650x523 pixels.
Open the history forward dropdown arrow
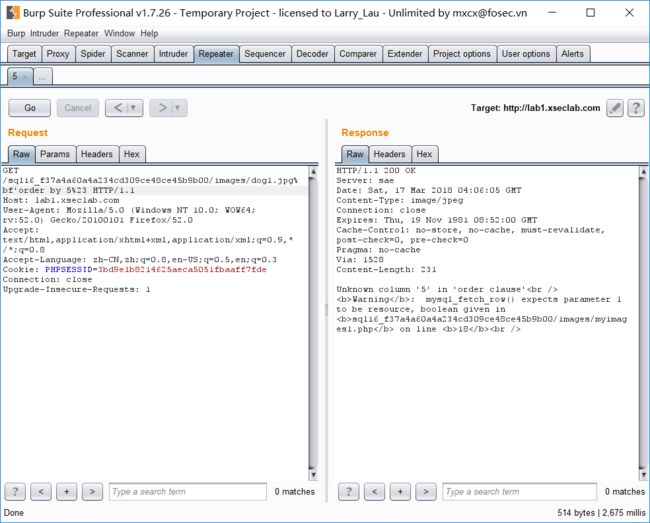[177, 108]
